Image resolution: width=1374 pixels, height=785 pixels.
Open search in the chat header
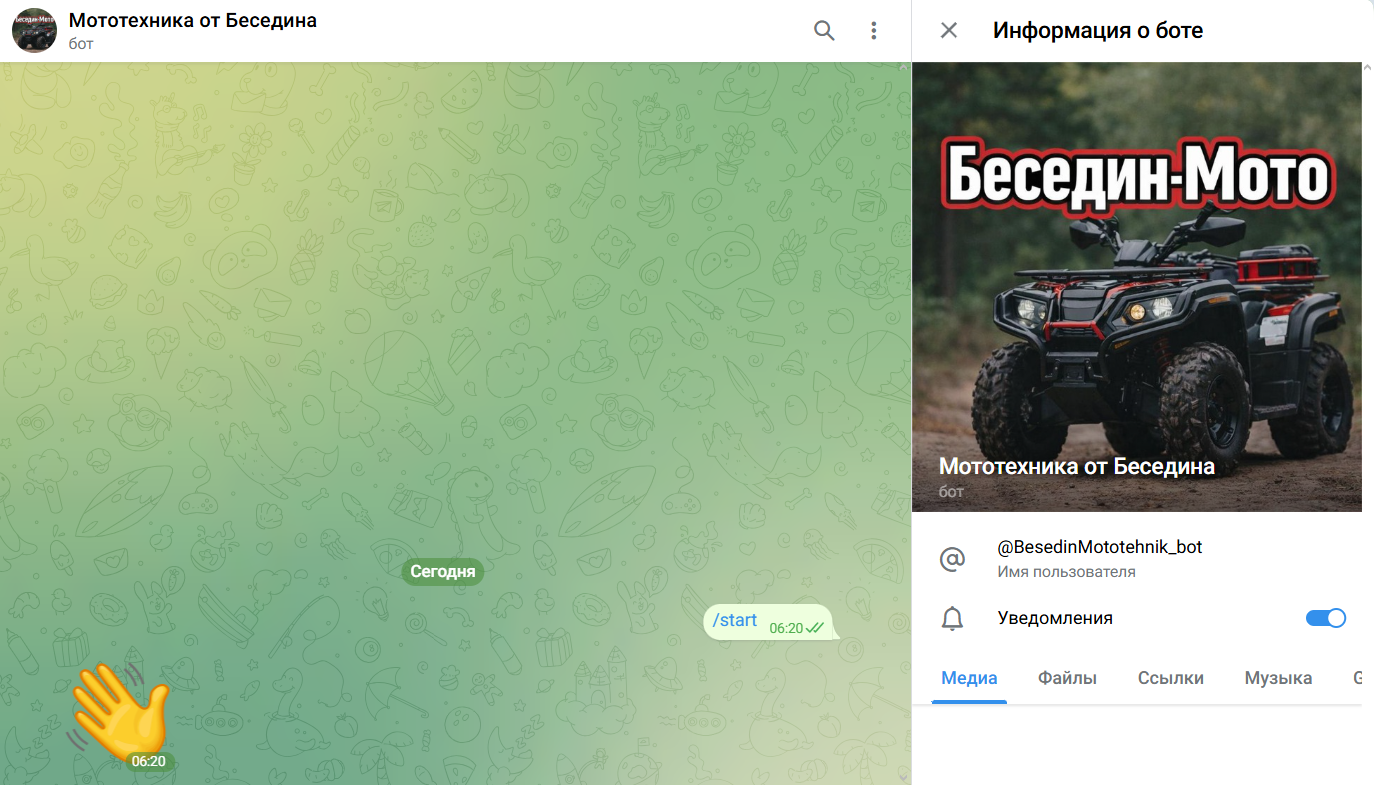tap(824, 31)
